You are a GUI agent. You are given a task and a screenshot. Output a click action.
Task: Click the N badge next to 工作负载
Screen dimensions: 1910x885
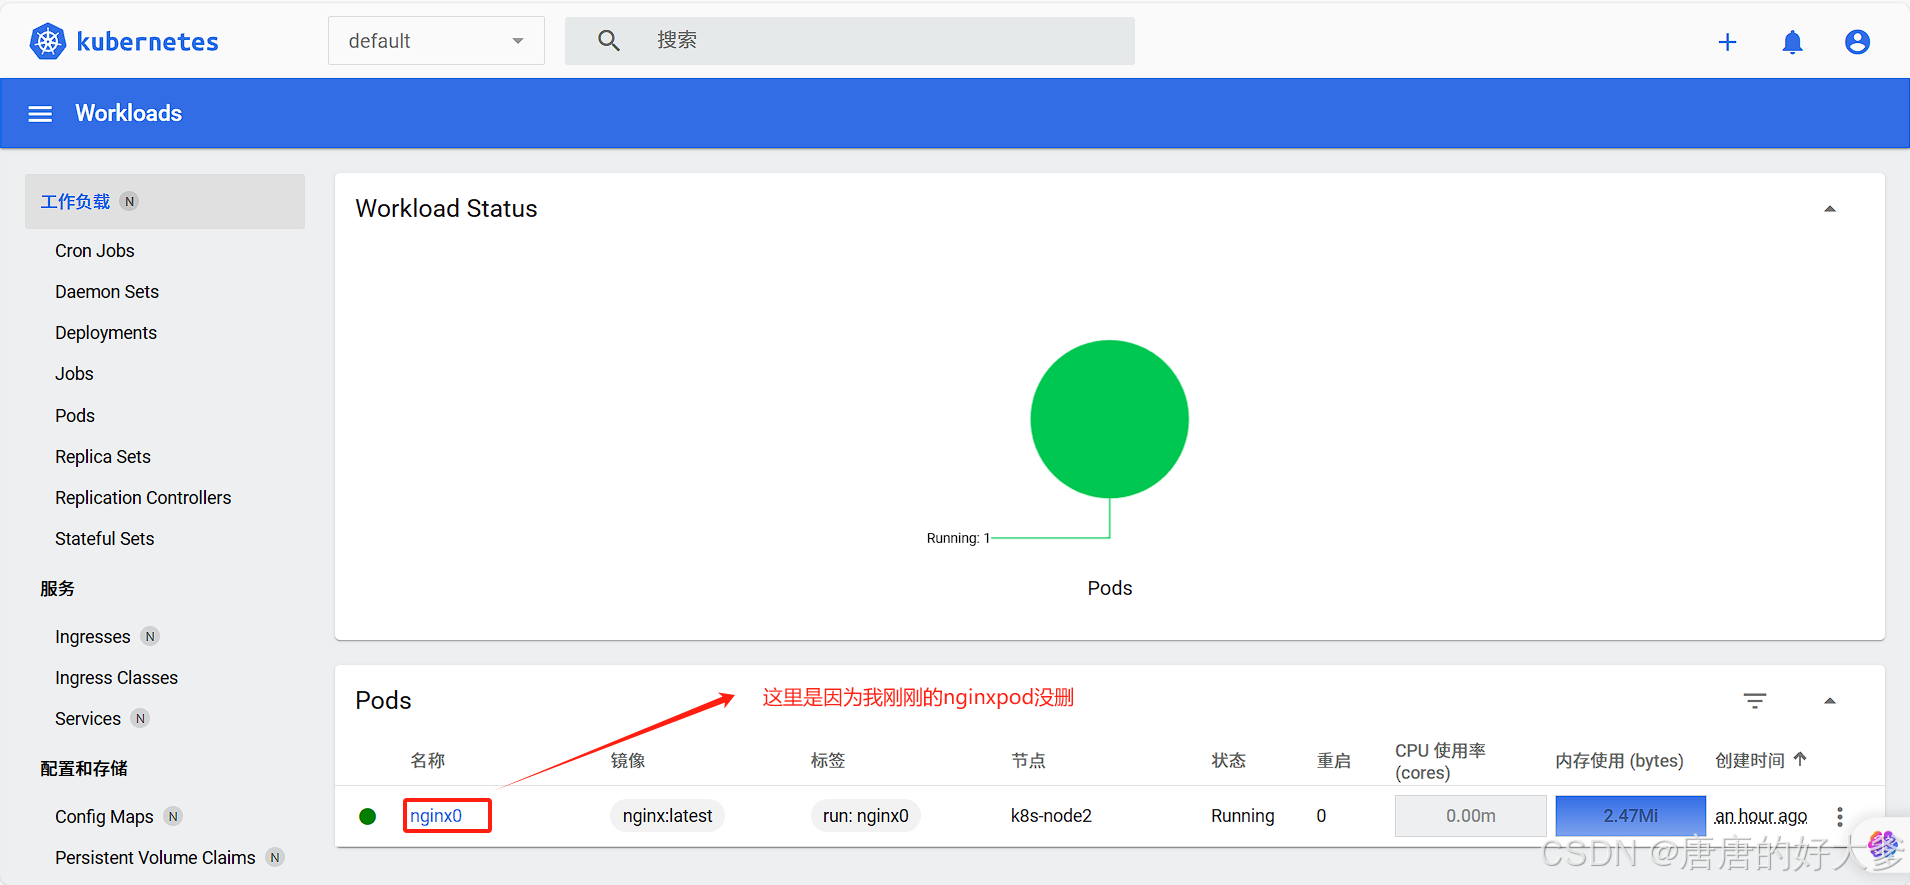pos(129,202)
